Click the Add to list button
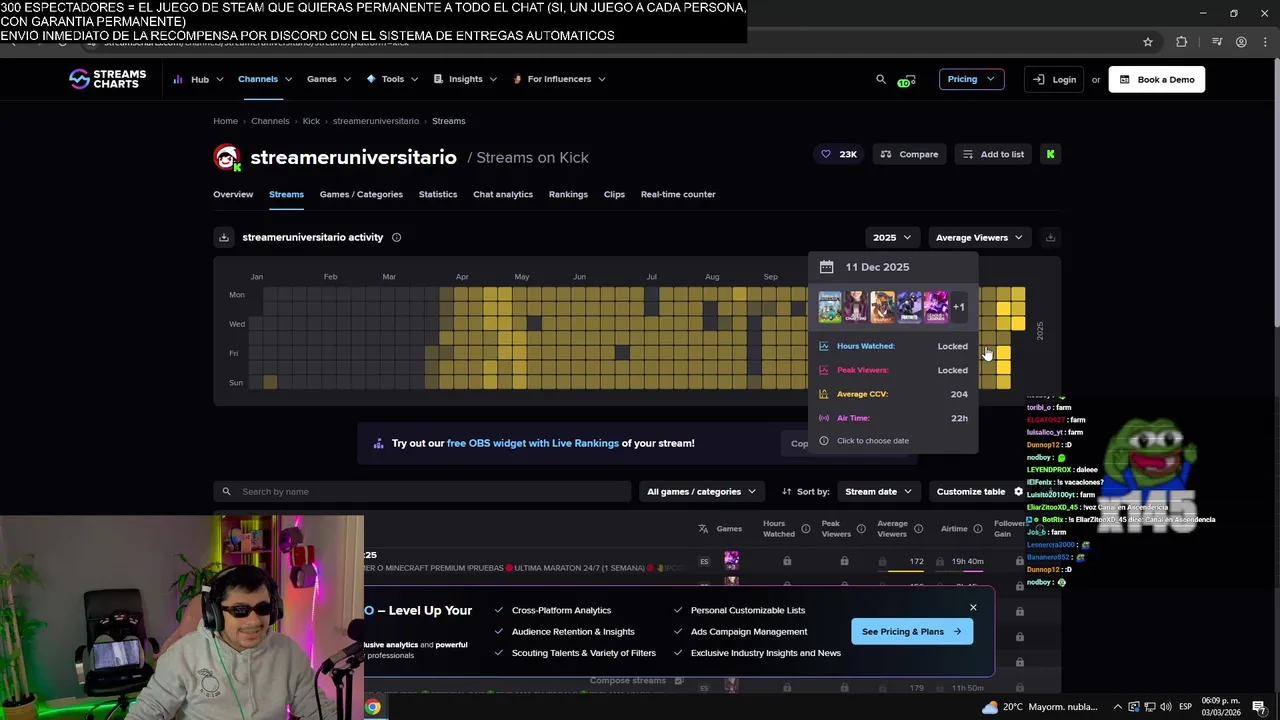The height and width of the screenshot is (720, 1280). click(993, 154)
